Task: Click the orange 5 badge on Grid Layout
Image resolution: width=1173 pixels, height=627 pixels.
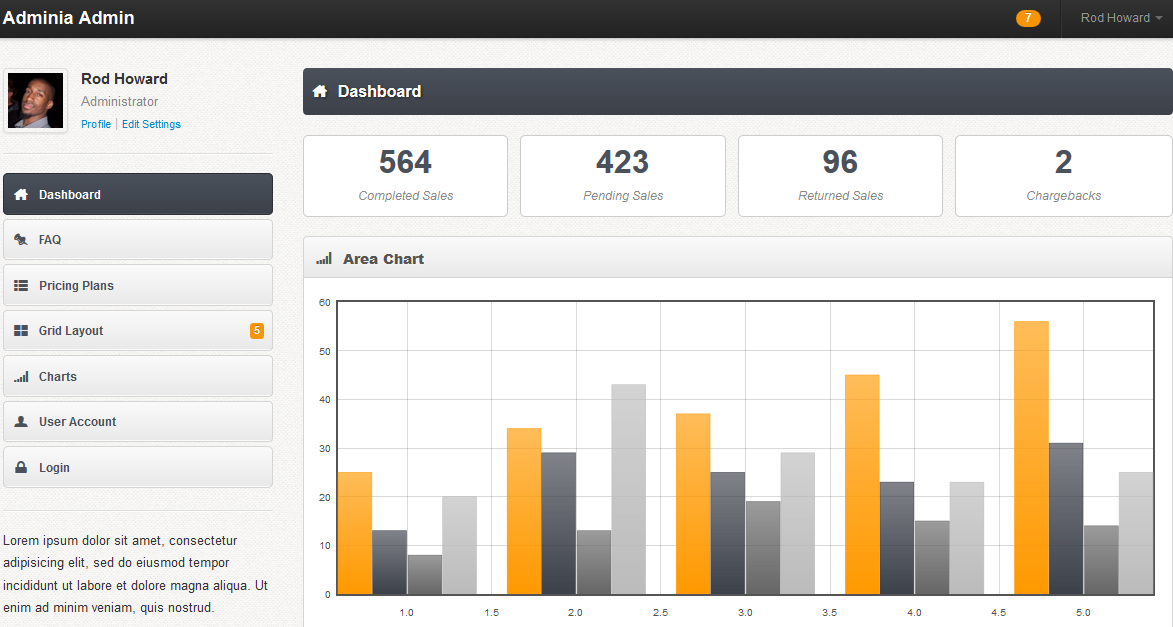Action: point(257,331)
